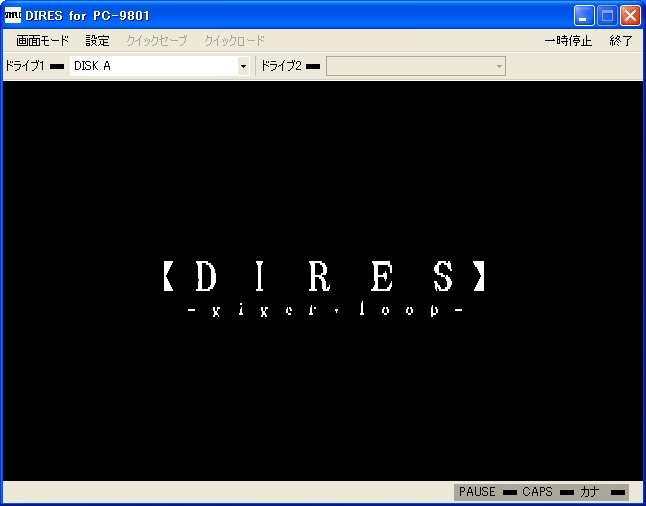Click the ドライブ2 access indicator lamp

coord(313,66)
